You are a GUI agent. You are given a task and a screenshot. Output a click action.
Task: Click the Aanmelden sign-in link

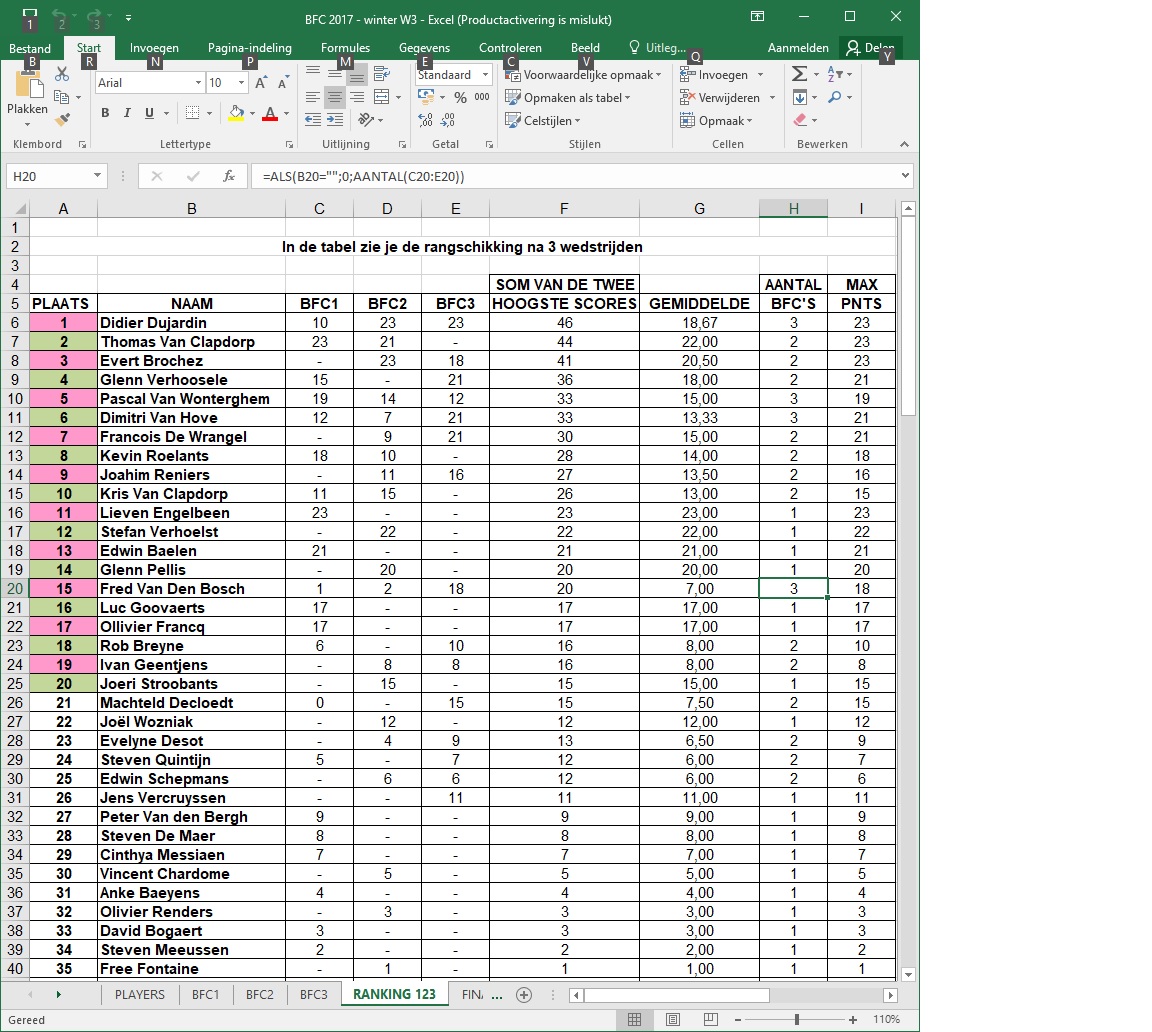click(797, 48)
